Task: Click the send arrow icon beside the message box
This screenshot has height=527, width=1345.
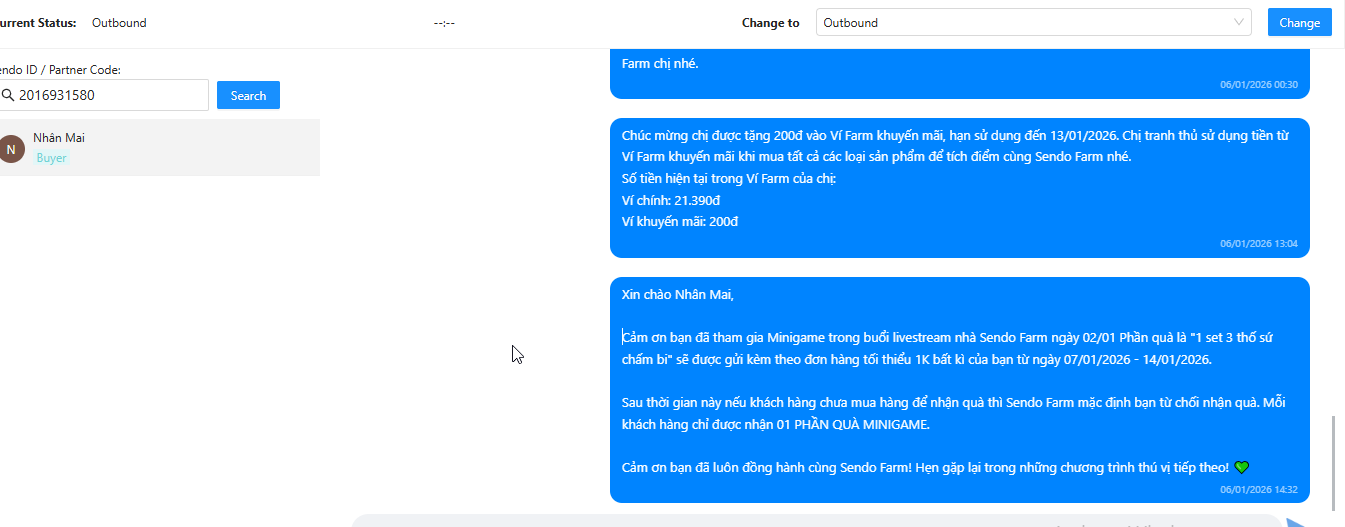Action: pyautogui.click(x=1297, y=522)
